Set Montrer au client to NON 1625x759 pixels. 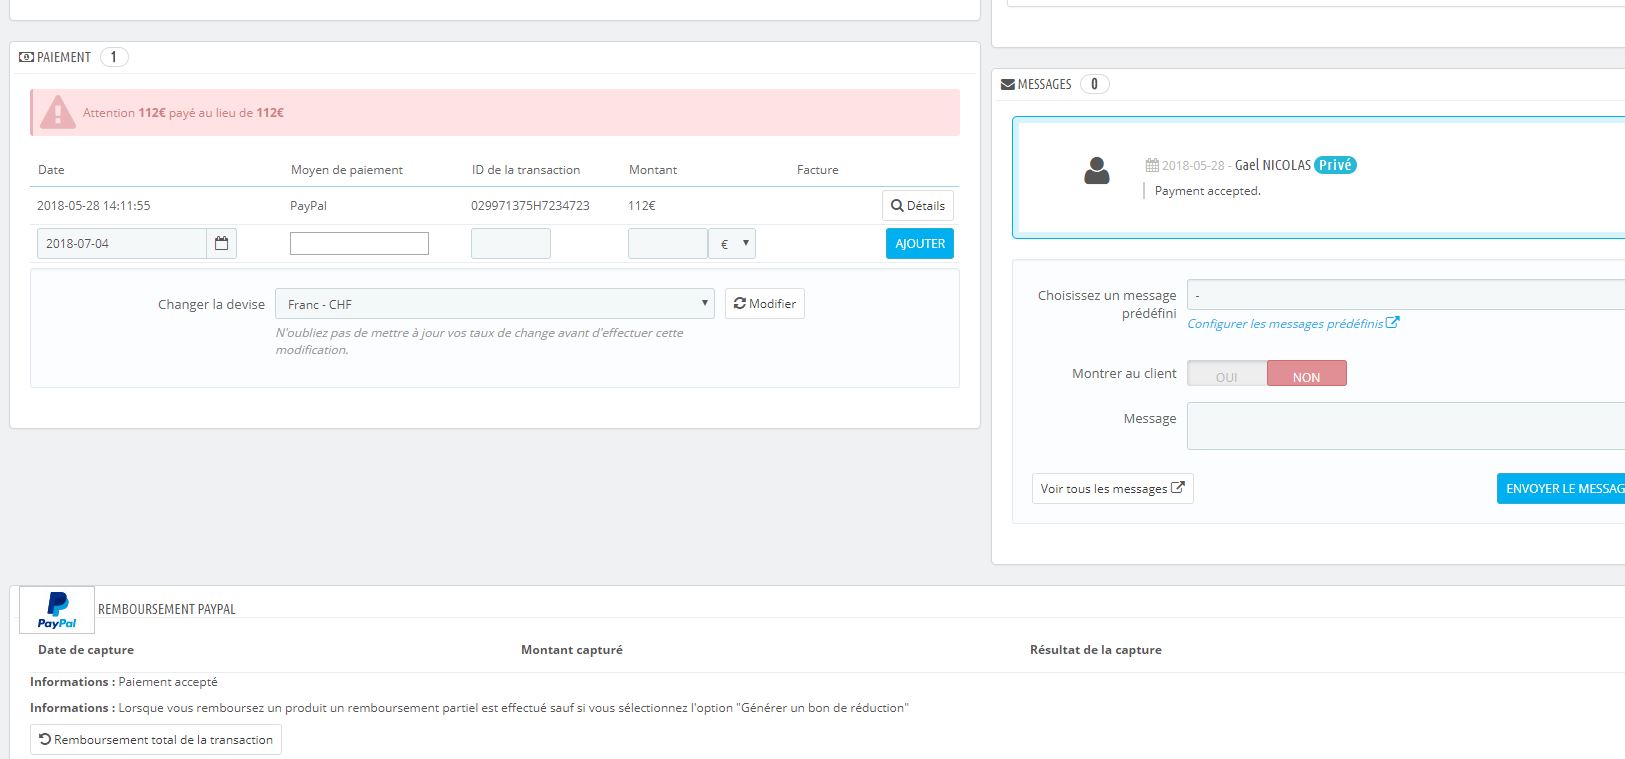pos(1307,374)
